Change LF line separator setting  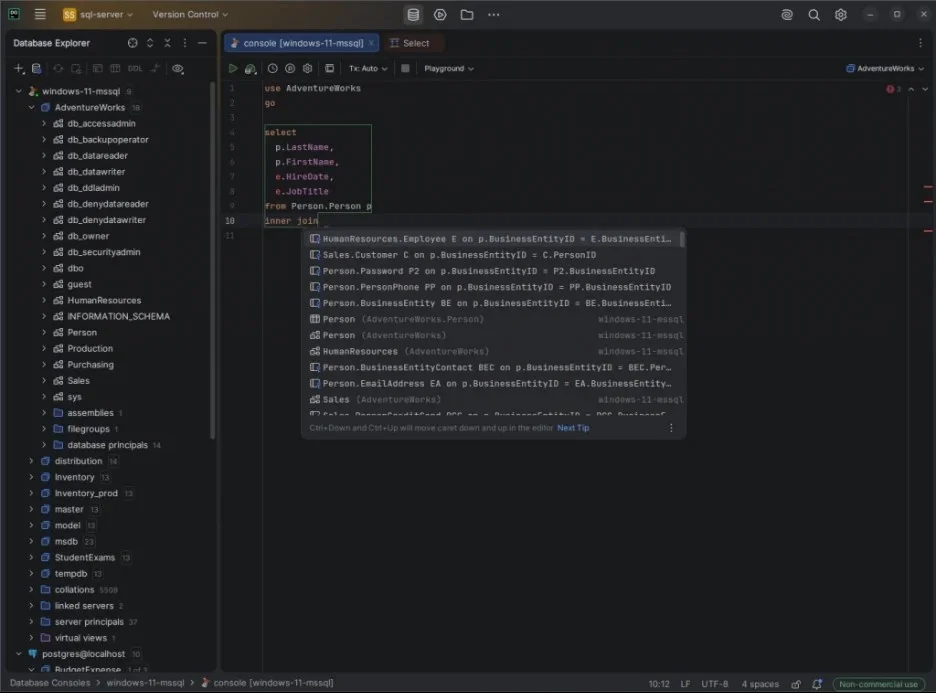[x=685, y=684]
